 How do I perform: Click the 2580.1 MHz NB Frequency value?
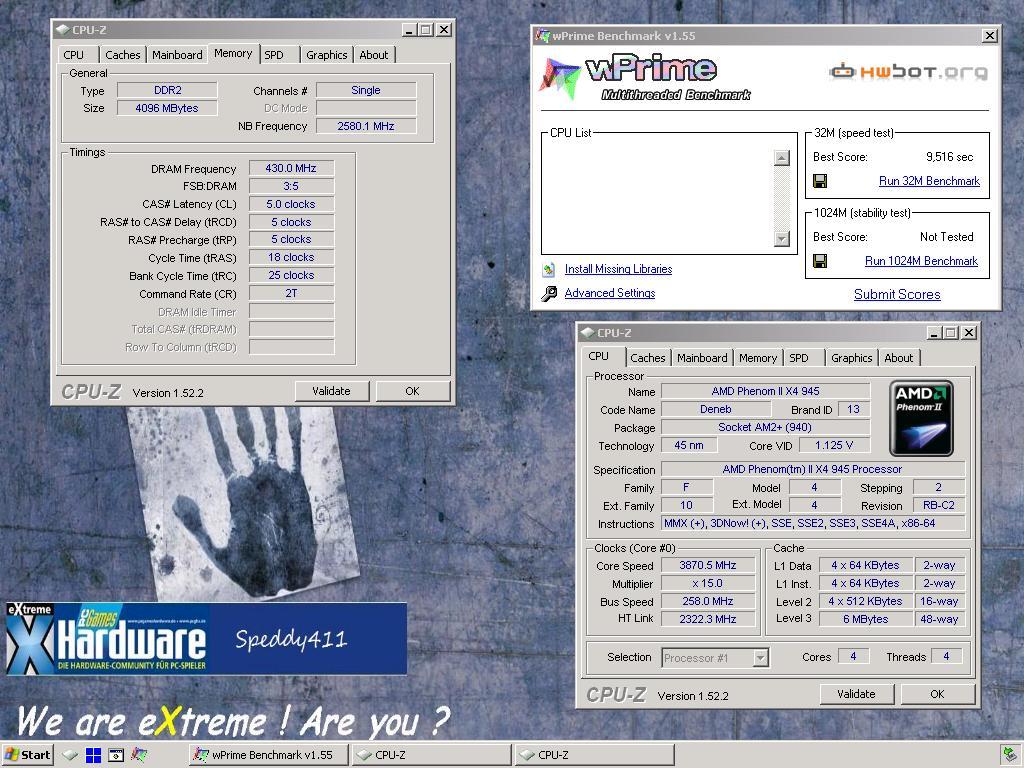[x=366, y=126]
